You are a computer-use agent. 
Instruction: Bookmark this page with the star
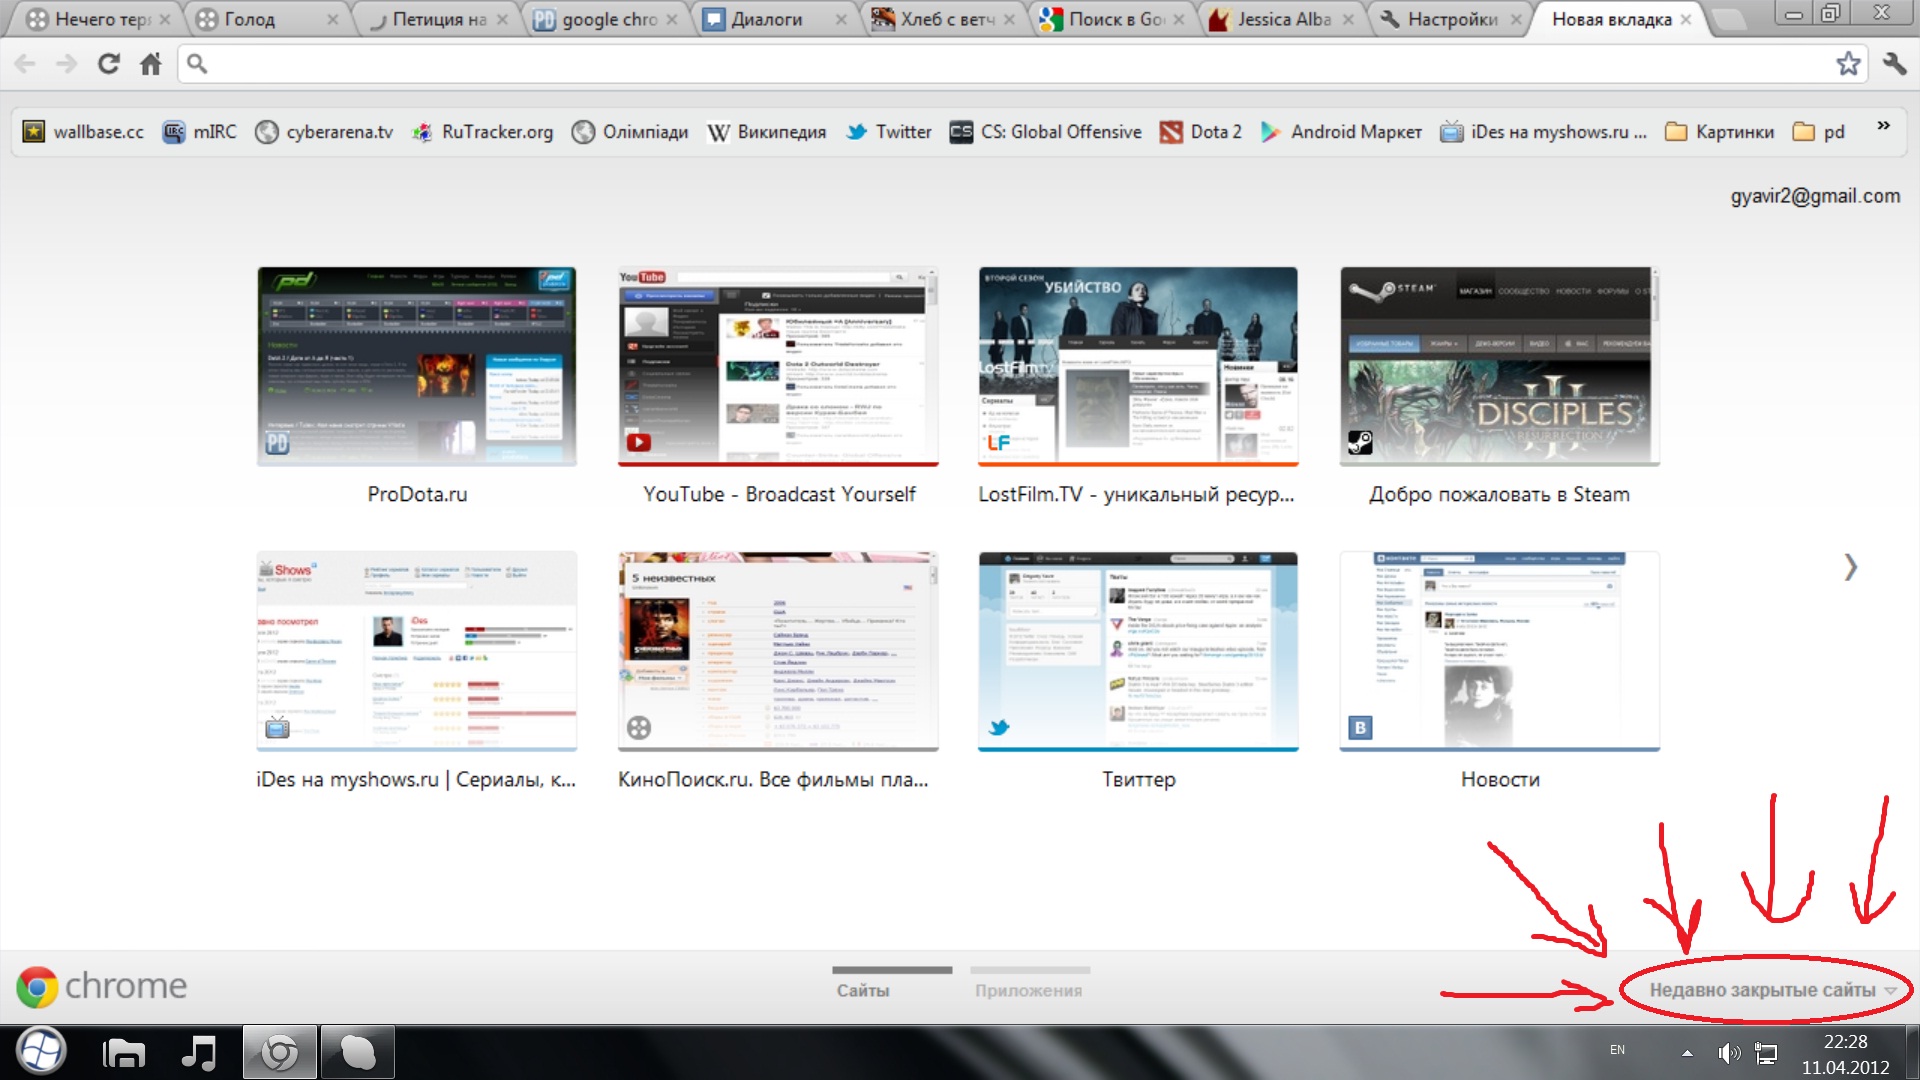click(1848, 64)
